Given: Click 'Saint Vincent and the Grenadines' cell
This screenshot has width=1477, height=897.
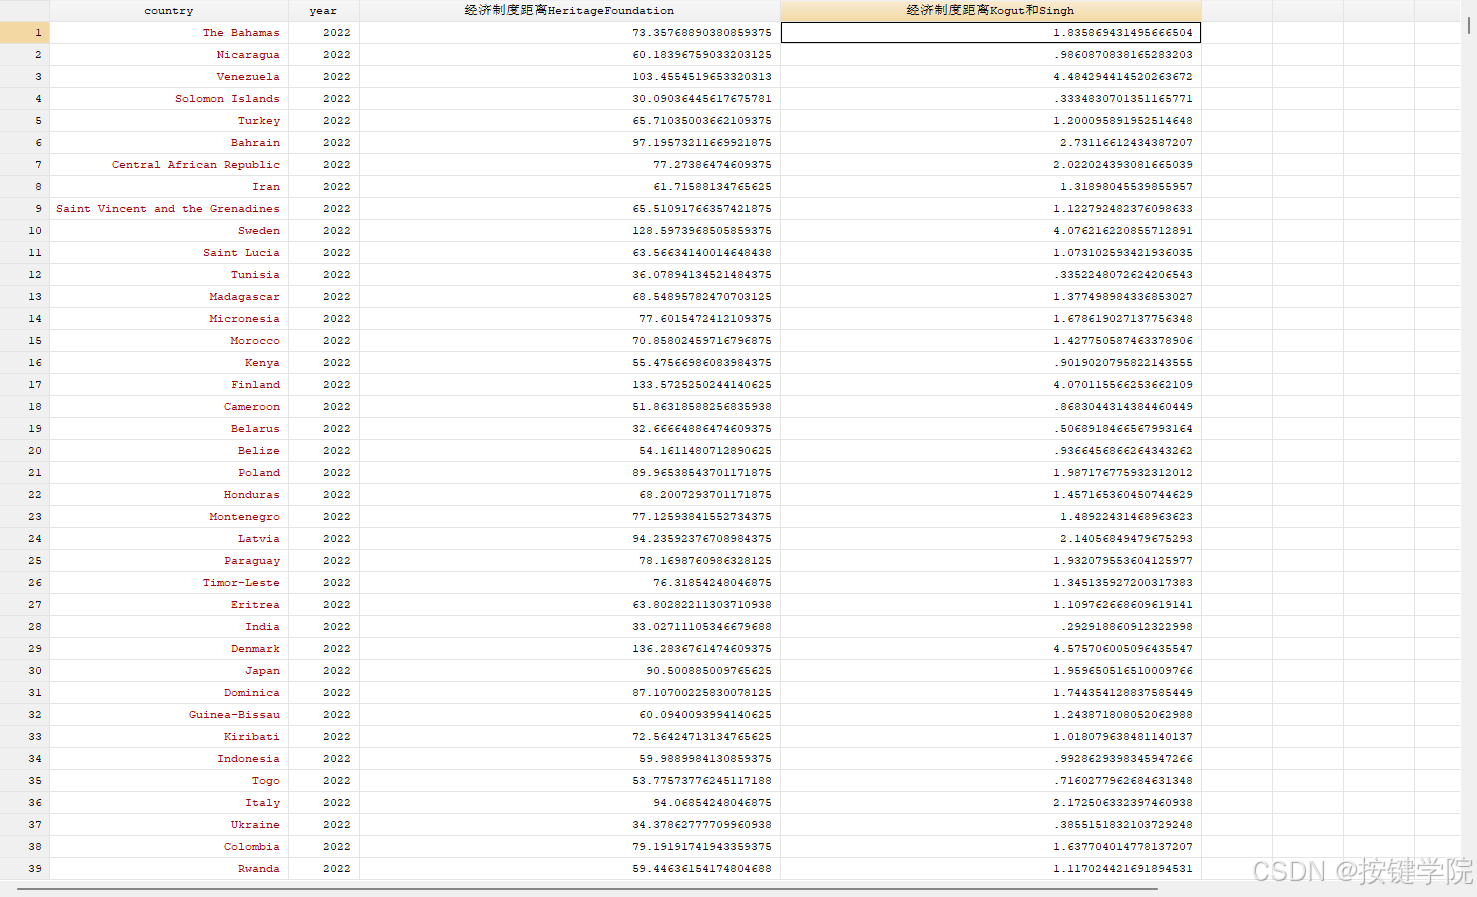Looking at the screenshot, I should pos(169,209).
